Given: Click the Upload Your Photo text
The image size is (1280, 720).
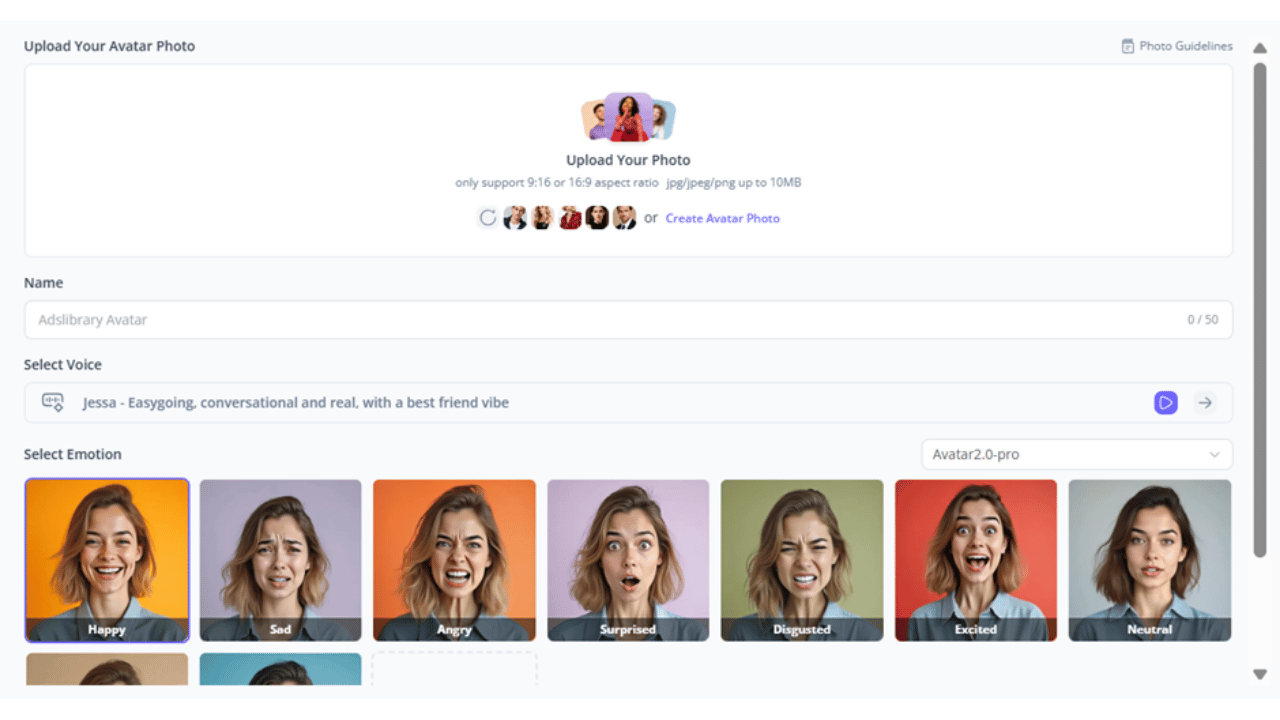Looking at the screenshot, I should (x=628, y=160).
